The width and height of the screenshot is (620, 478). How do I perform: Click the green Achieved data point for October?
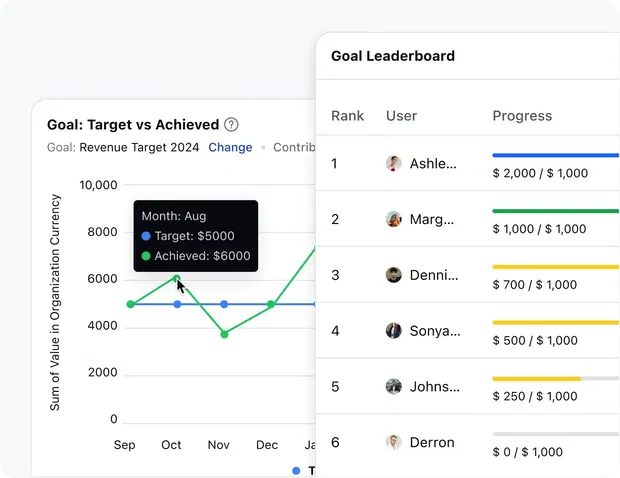(177, 279)
